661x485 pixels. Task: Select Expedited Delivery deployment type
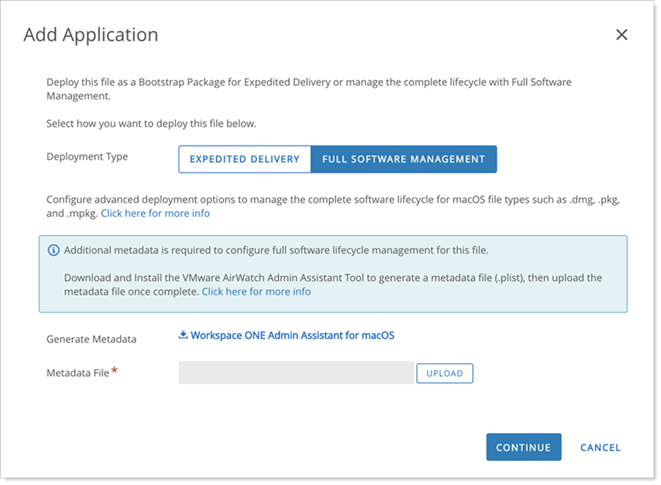coord(245,159)
